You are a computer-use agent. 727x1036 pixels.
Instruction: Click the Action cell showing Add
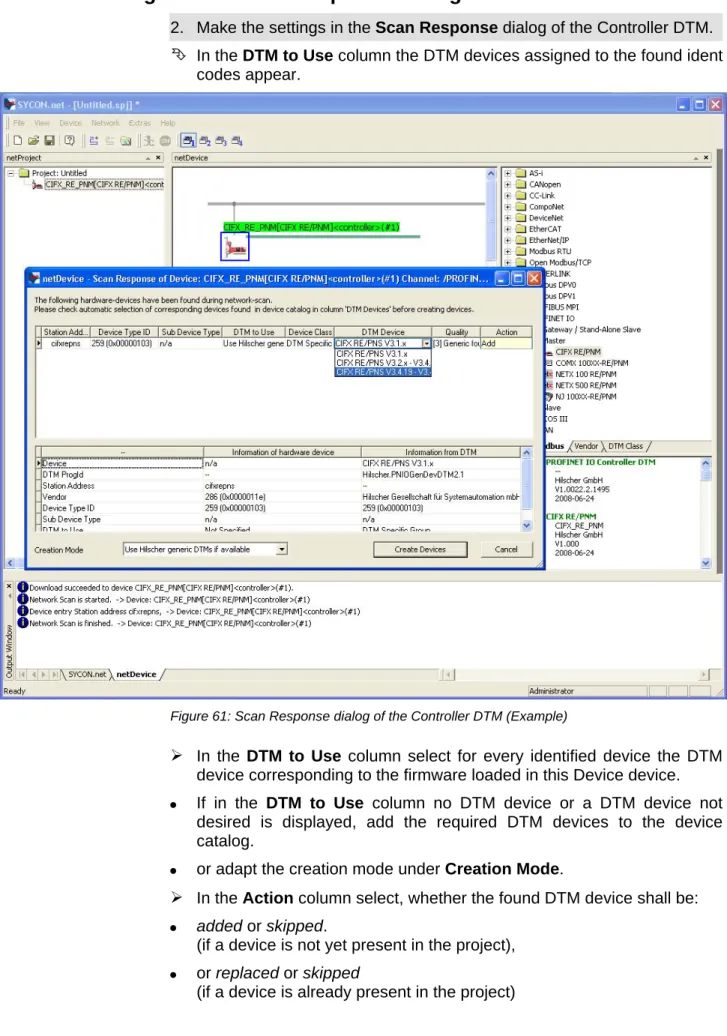click(x=506, y=344)
